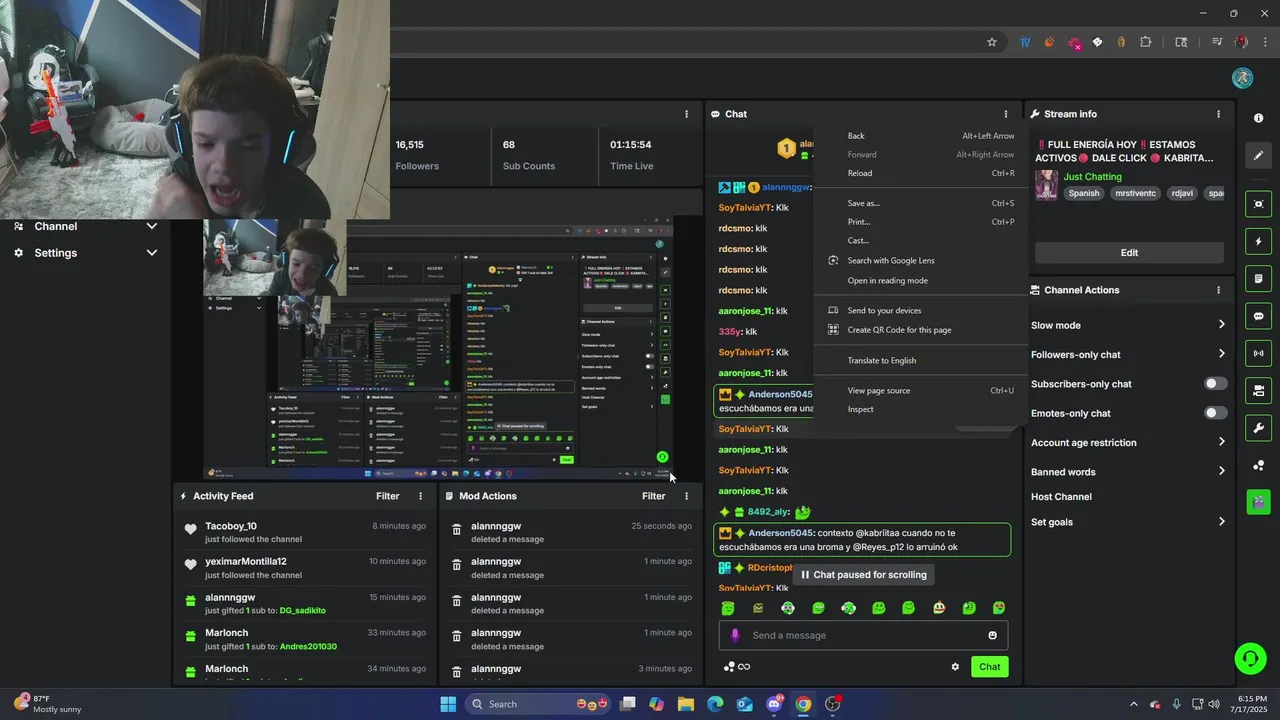Click the lightning bolt quick actions icon
The height and width of the screenshot is (720, 1280).
1258,241
